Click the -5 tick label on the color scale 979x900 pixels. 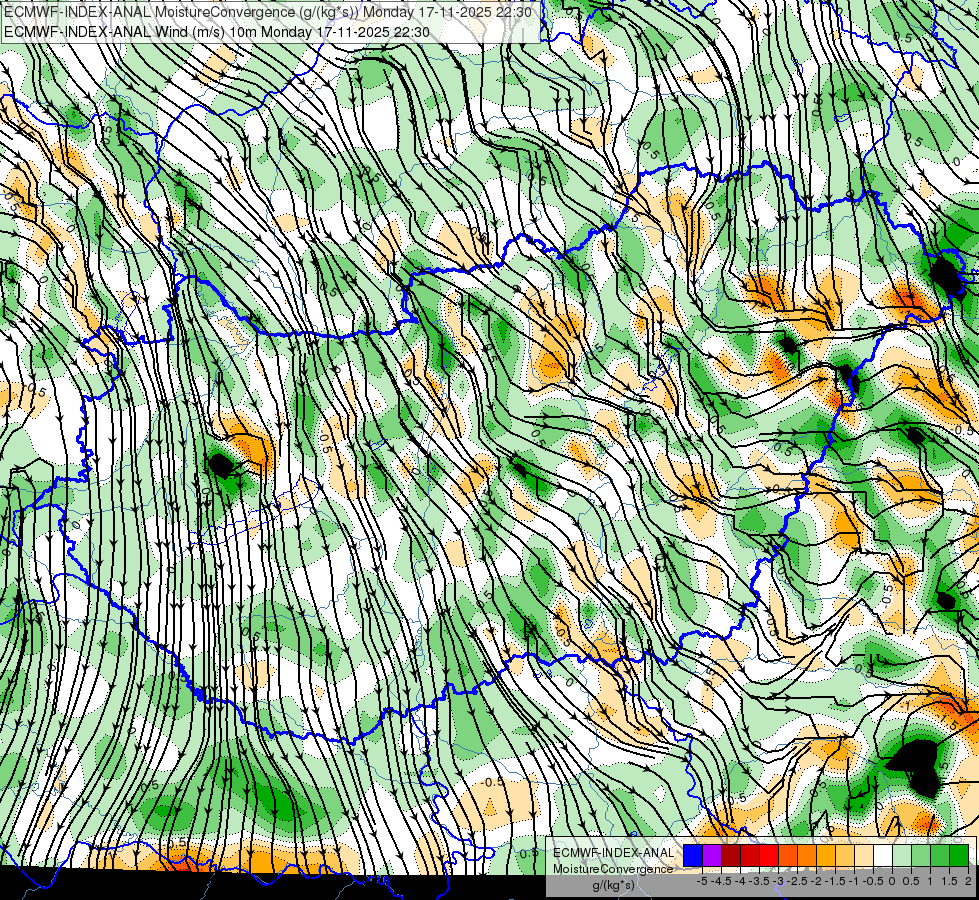(702, 881)
